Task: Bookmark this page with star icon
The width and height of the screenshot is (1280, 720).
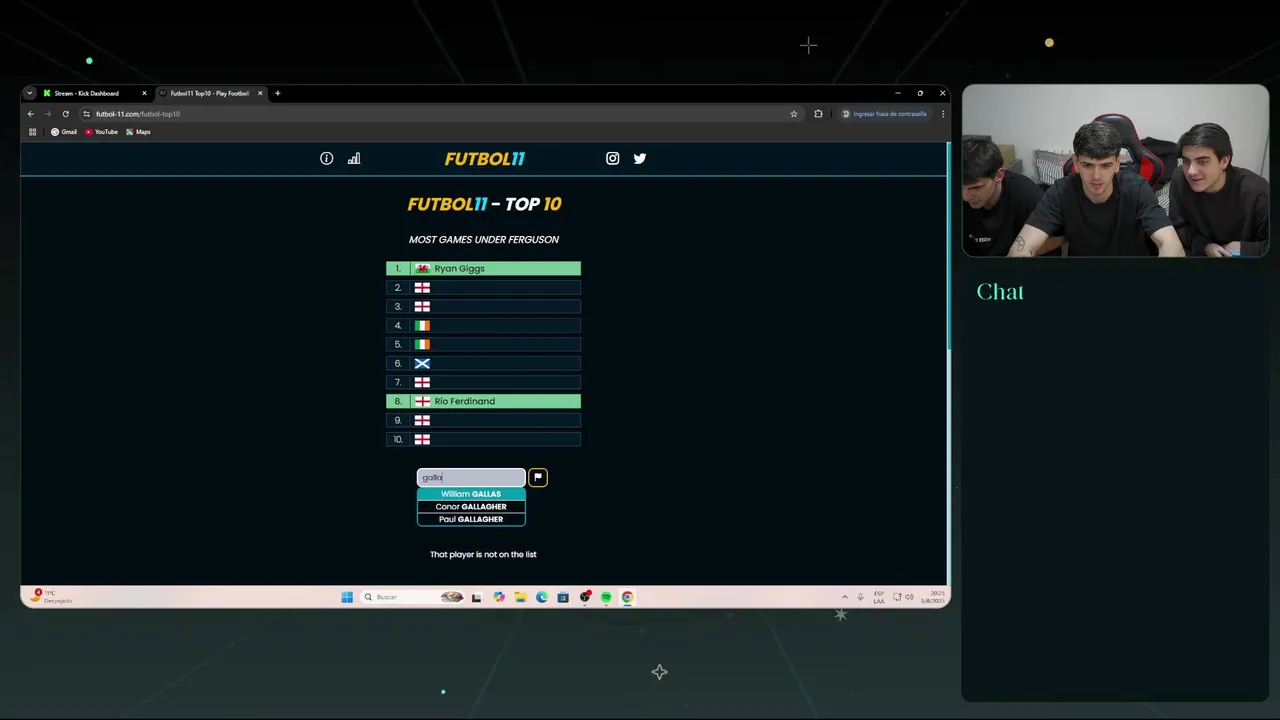Action: point(794,114)
